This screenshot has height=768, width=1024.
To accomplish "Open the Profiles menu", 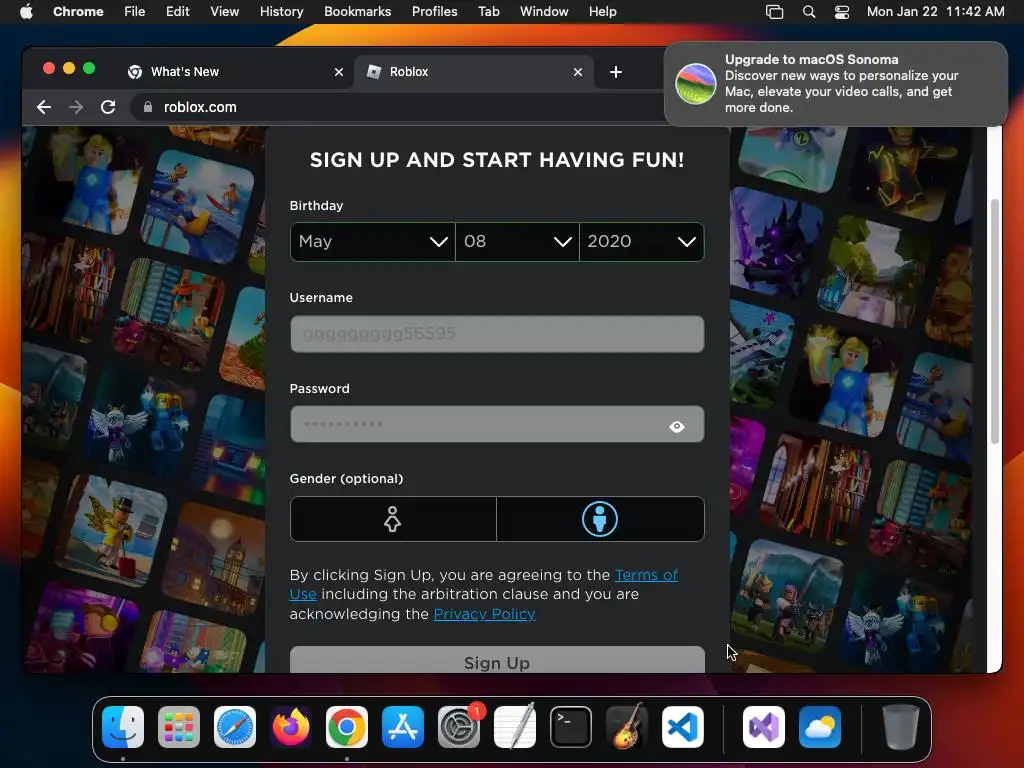I will 434,12.
